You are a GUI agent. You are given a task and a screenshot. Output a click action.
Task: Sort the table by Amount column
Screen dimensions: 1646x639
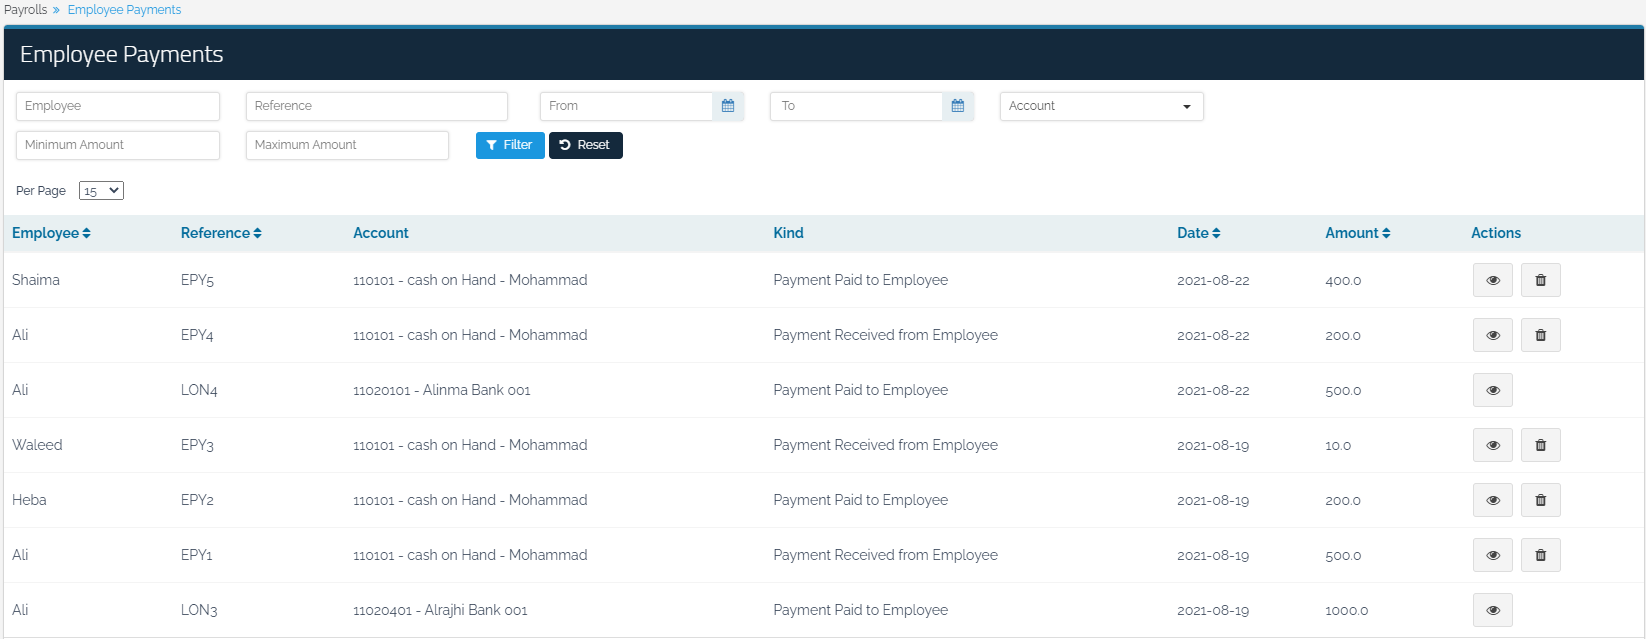tap(1357, 233)
